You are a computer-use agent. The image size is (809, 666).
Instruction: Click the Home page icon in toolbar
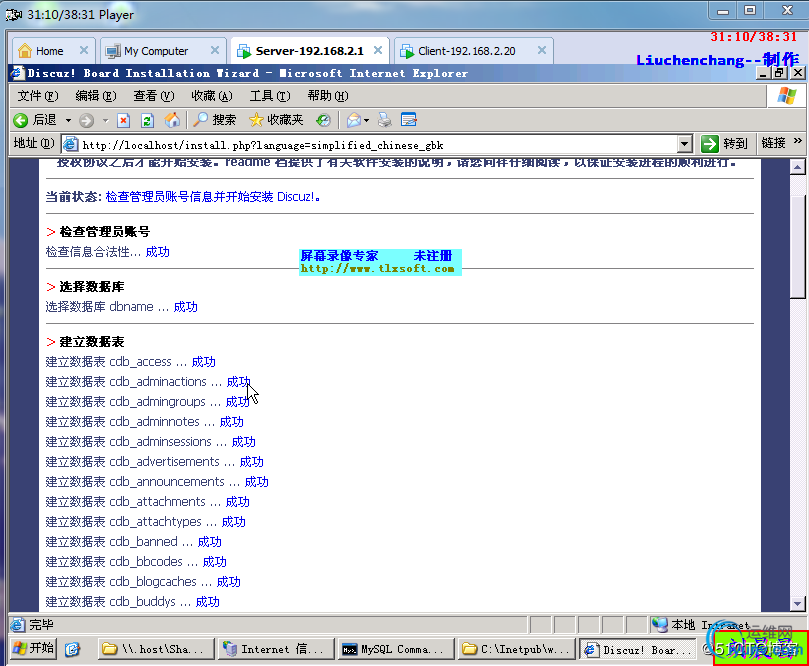tap(172, 120)
